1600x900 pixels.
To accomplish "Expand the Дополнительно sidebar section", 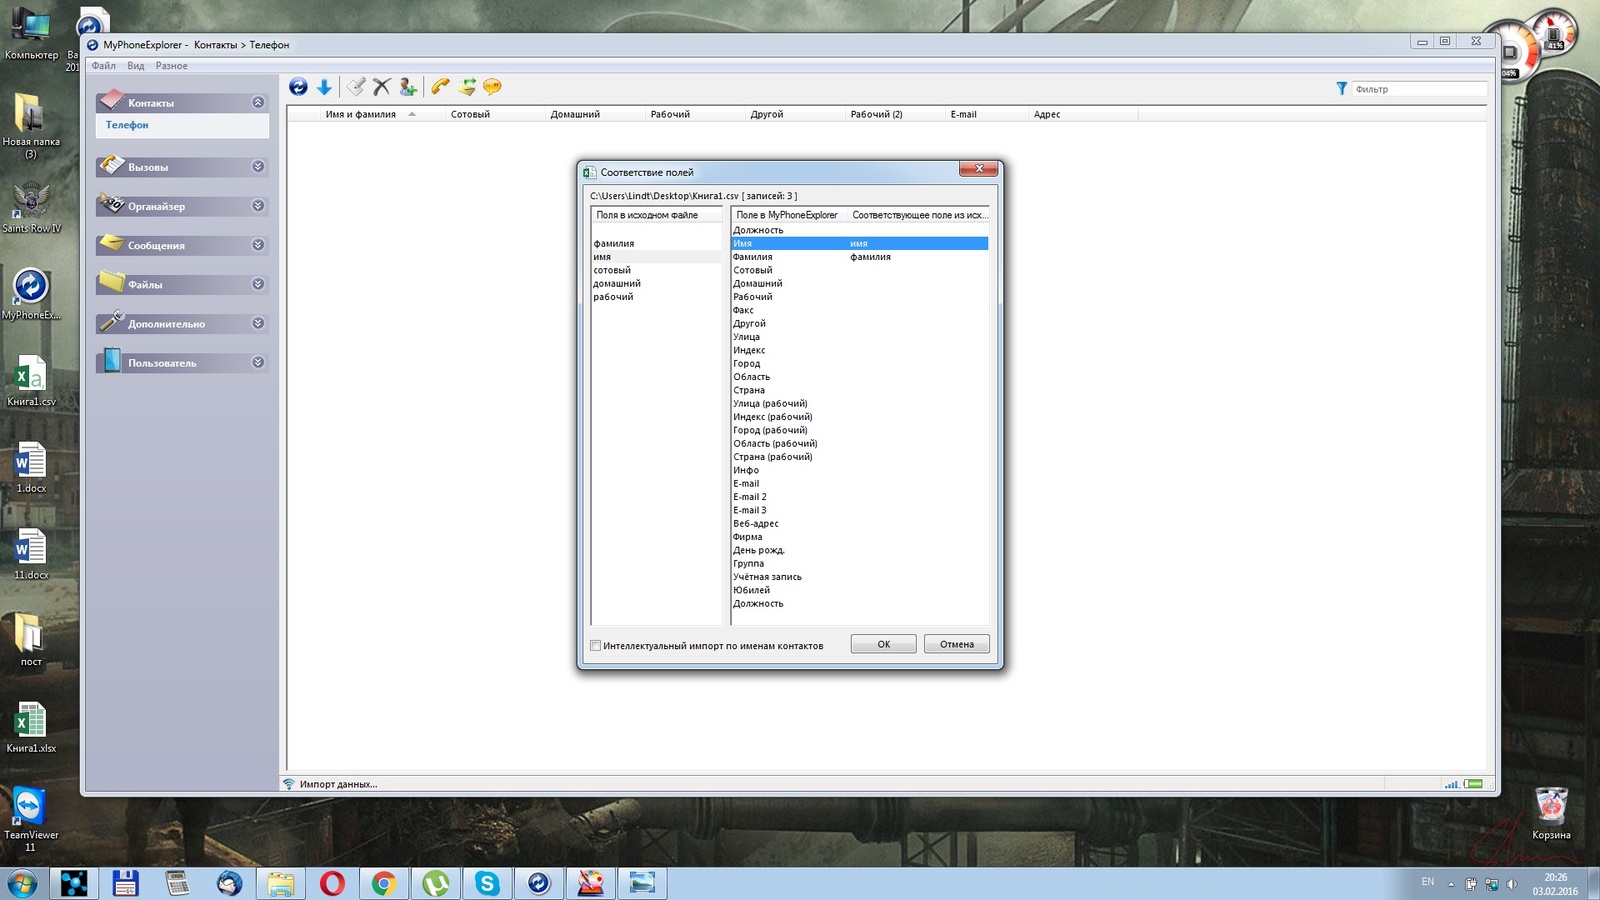I will pos(258,323).
